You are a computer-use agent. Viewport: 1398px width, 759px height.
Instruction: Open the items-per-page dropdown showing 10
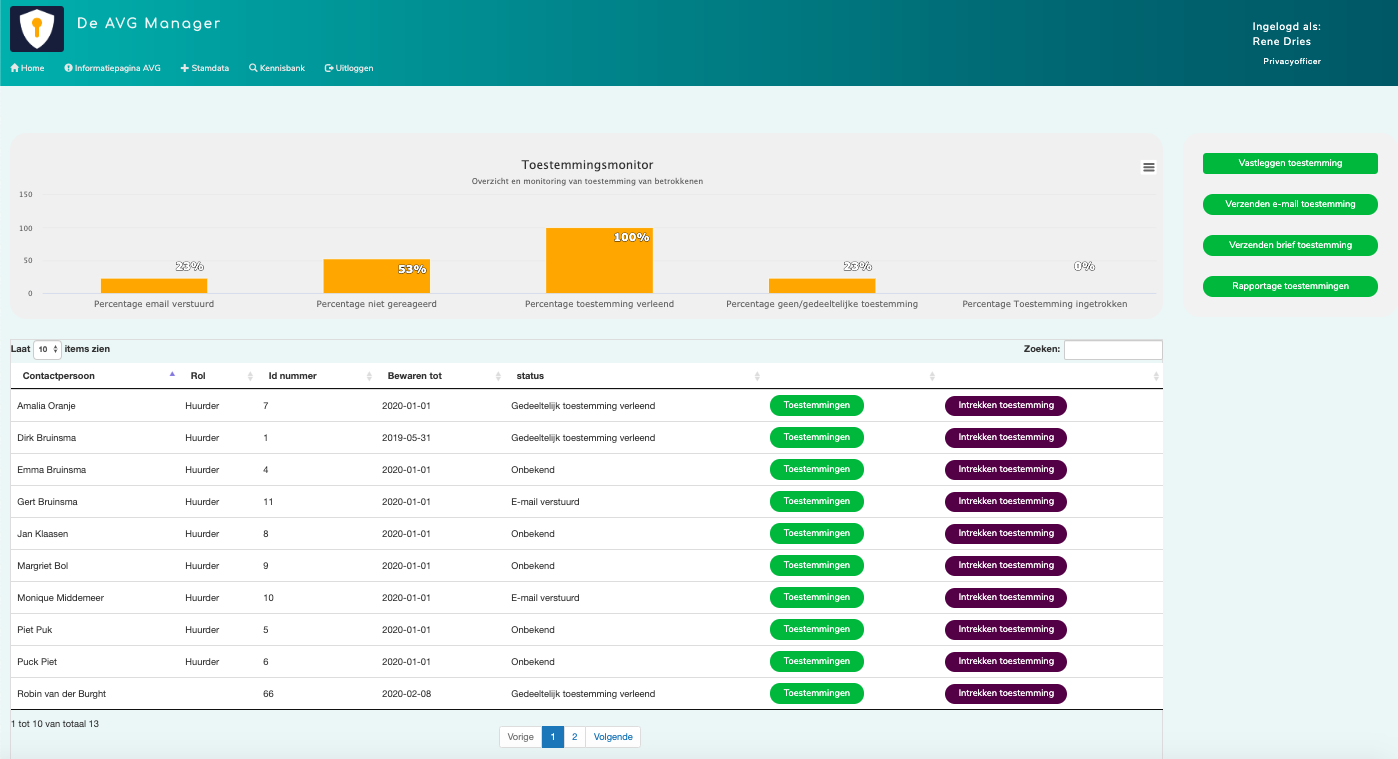[x=47, y=350]
